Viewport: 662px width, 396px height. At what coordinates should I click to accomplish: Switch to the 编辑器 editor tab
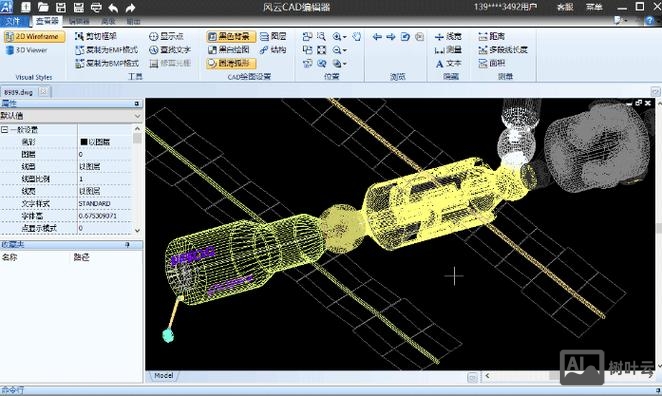(x=79, y=22)
